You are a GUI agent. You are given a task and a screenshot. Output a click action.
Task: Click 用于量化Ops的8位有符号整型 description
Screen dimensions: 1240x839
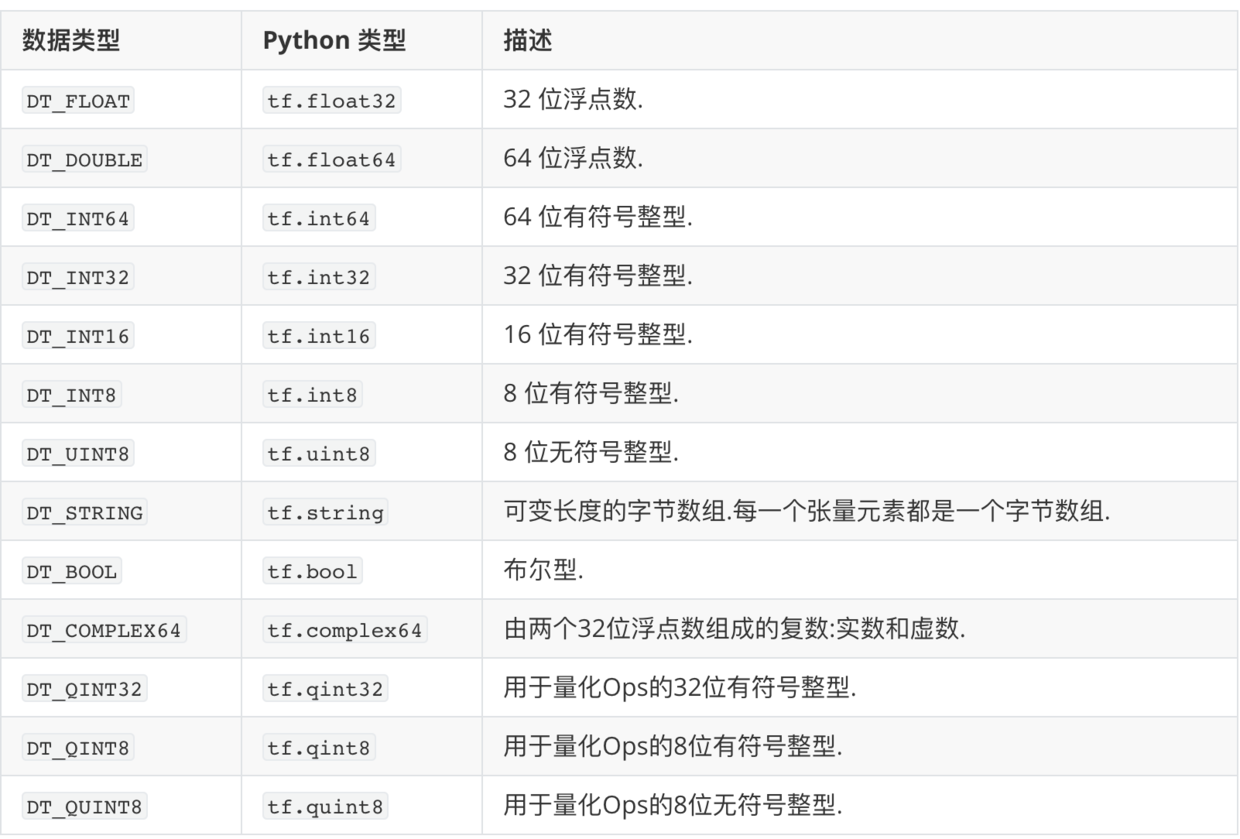click(x=673, y=749)
